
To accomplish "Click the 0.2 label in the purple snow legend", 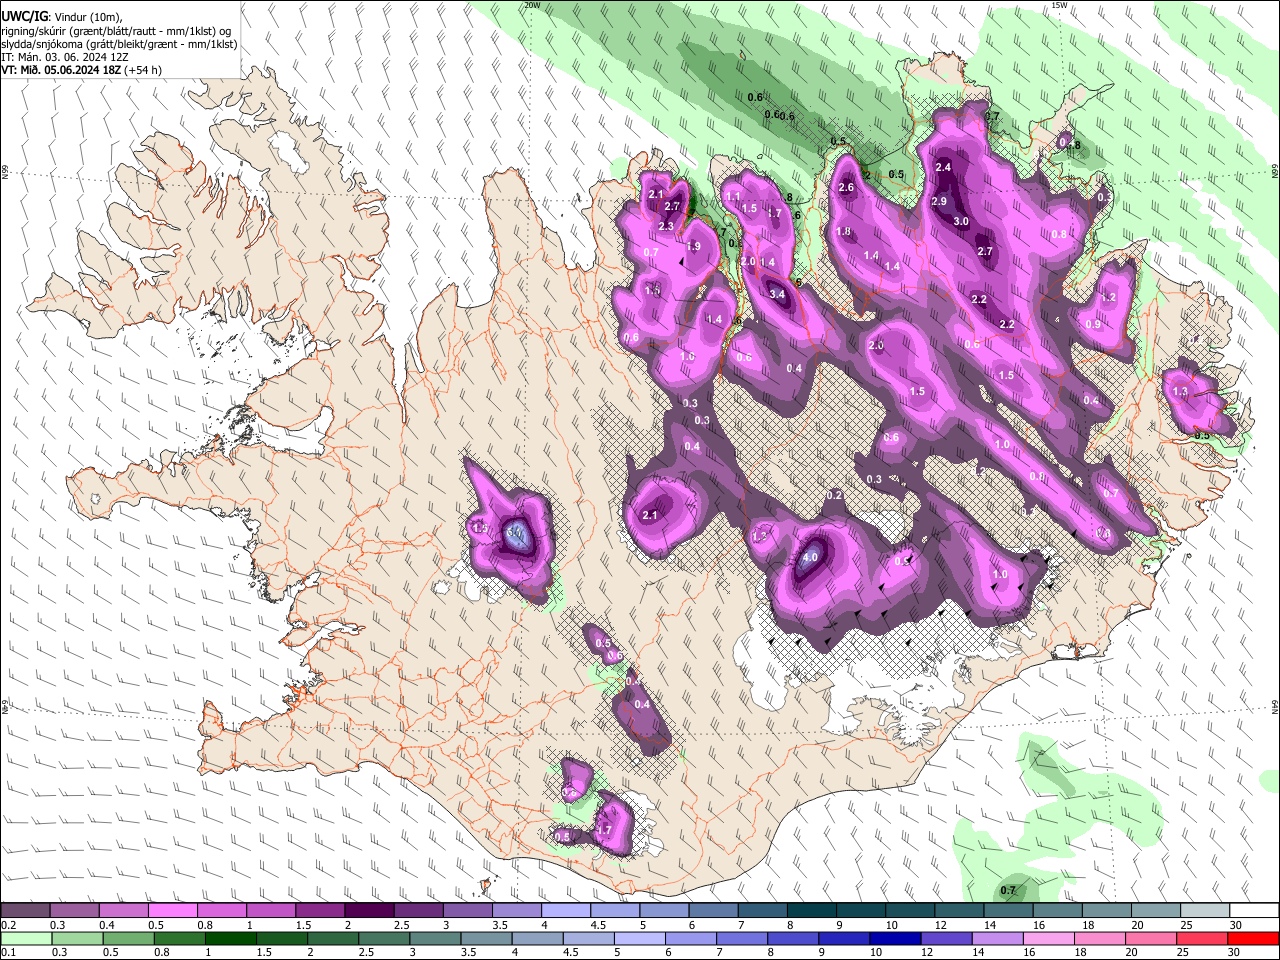I will pyautogui.click(x=9, y=926).
